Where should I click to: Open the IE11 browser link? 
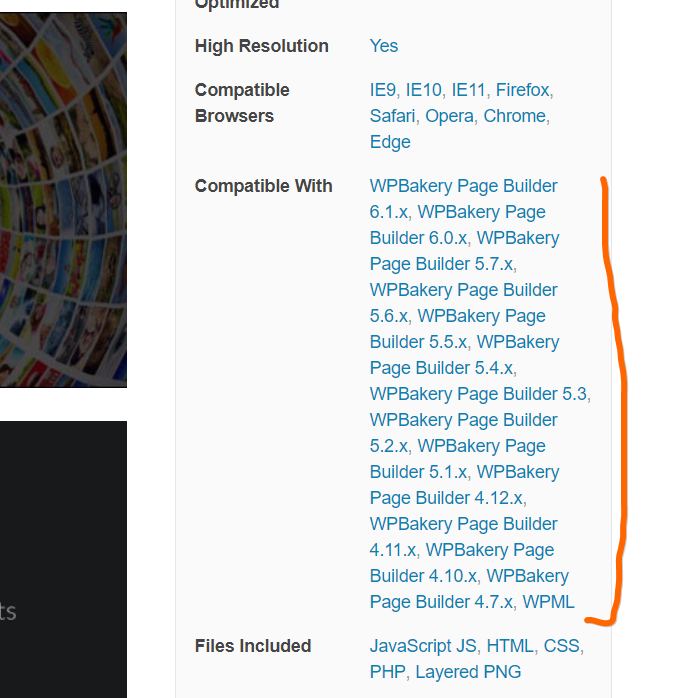[x=468, y=90]
